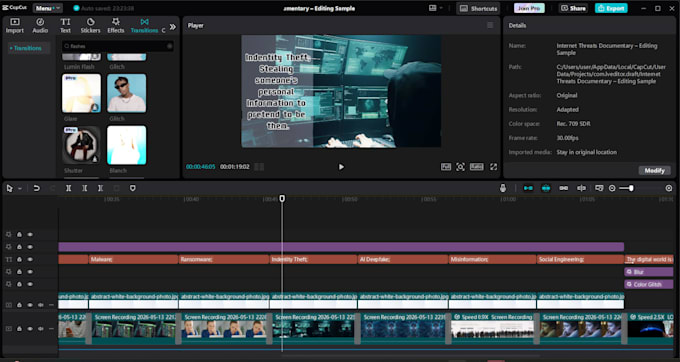Mute the Screen Recording main track
Viewport: 680px width, 362px height.
40,329
